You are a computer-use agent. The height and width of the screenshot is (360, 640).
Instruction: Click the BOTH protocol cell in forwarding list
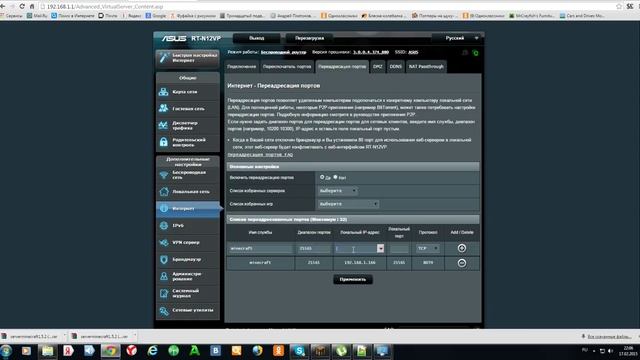click(x=428, y=262)
